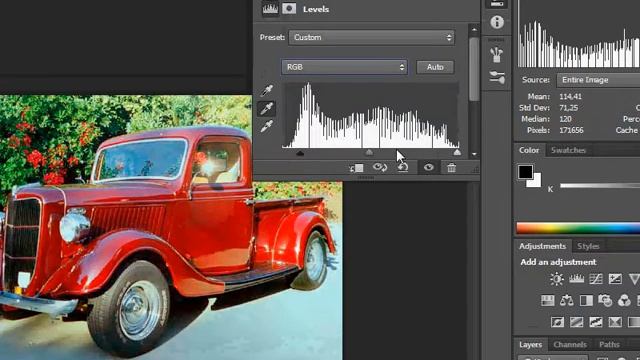640x360 pixels.
Task: Add a Brightness/Contrast adjustment
Action: click(557, 279)
